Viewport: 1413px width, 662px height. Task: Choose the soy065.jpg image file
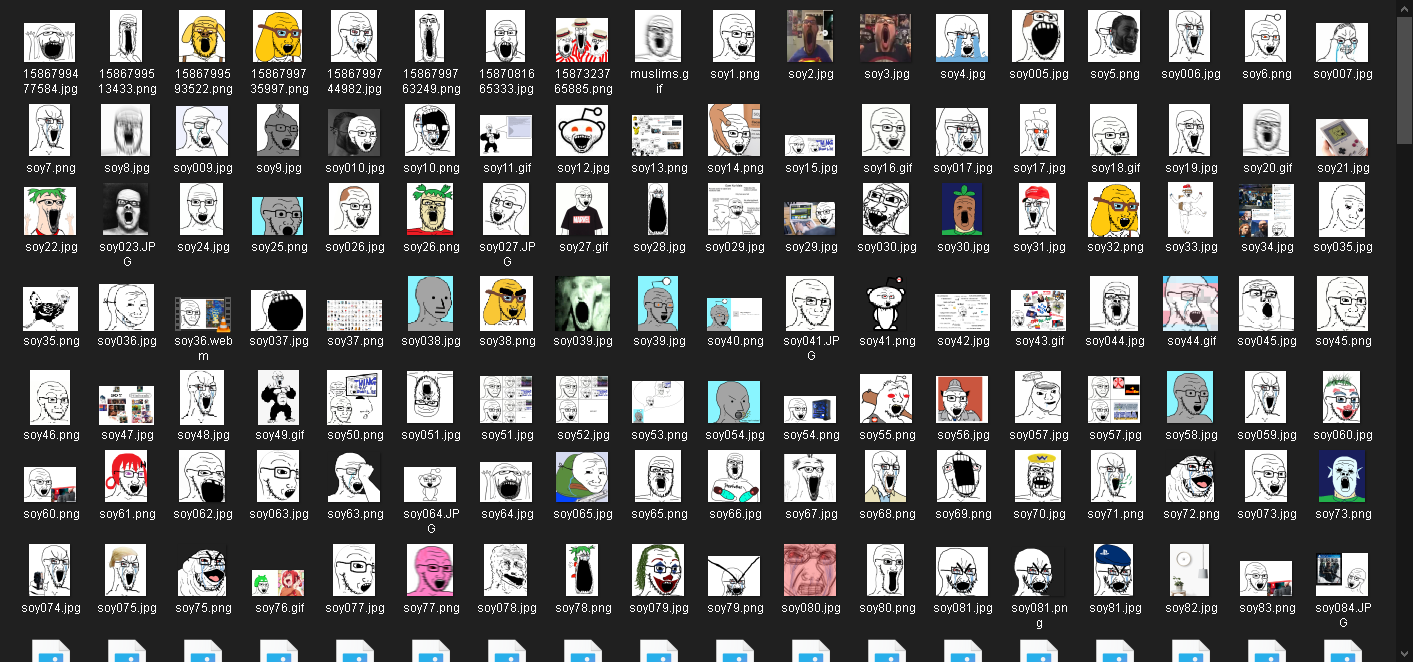tap(582, 477)
